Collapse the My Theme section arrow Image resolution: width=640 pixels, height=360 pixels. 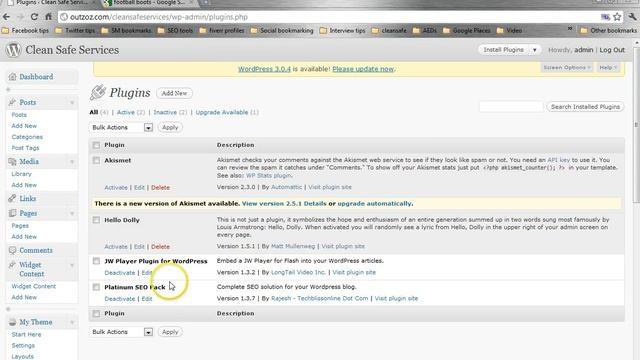[72, 322]
